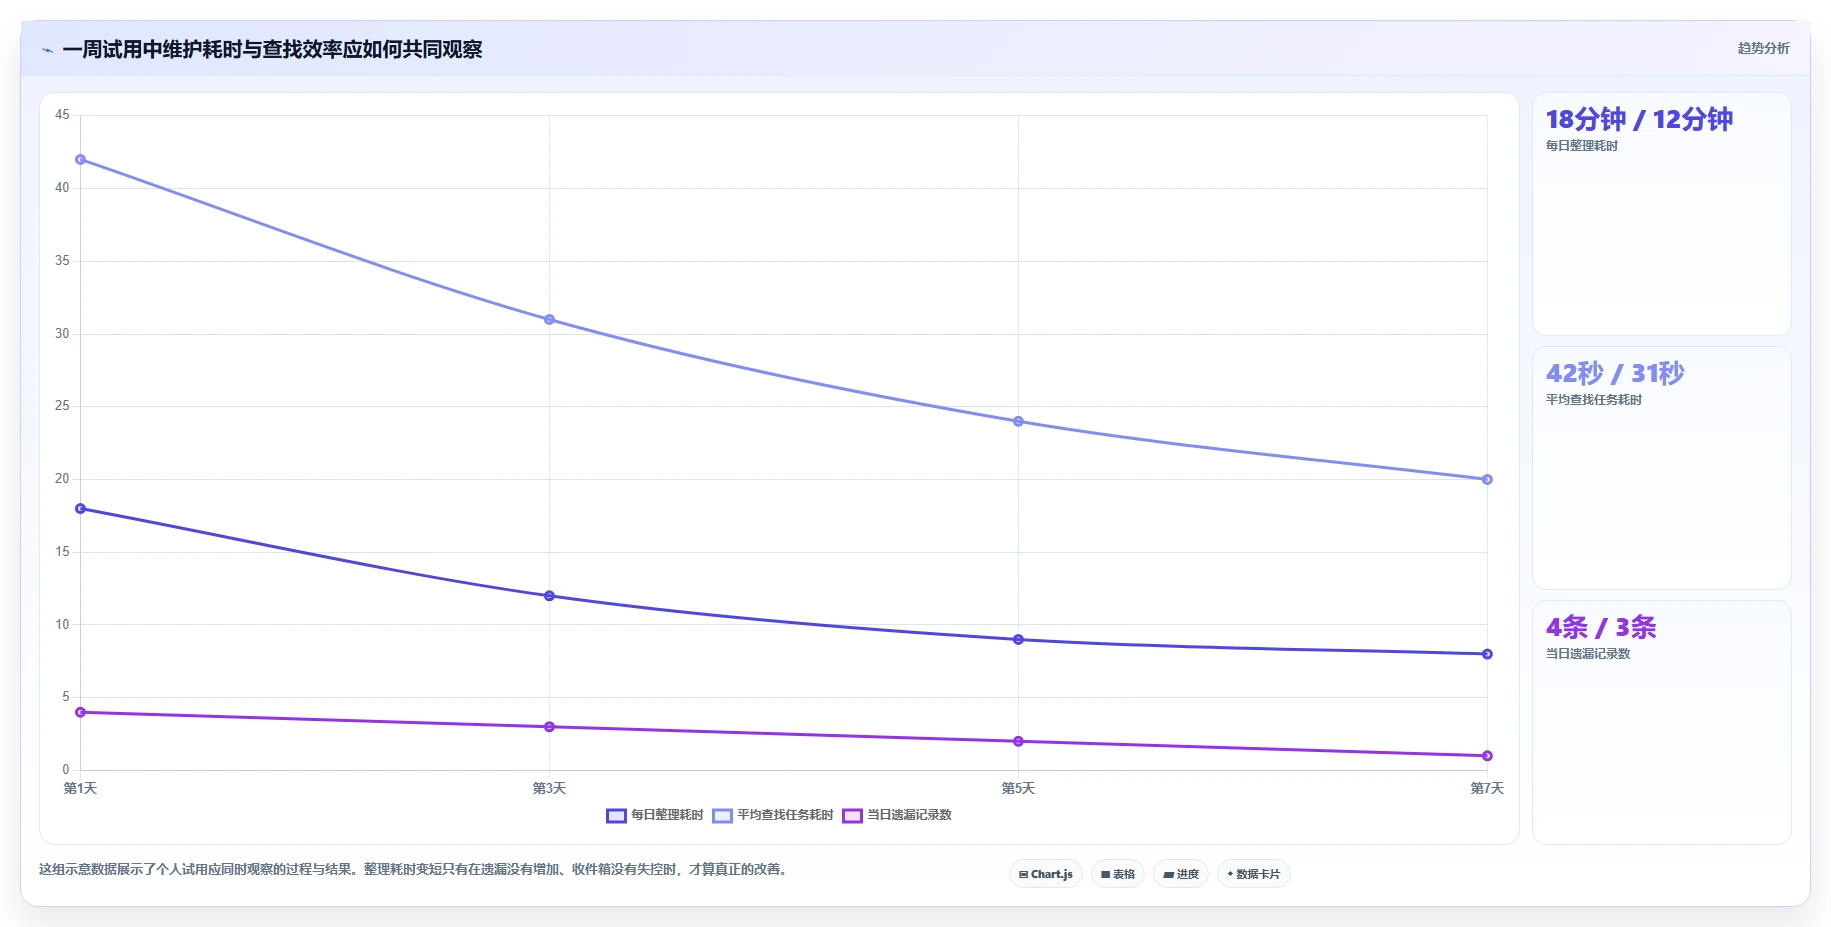1831x927 pixels.
Task: Select the 平均查找任务耗时 data point at 第5天
Action: coord(1018,422)
